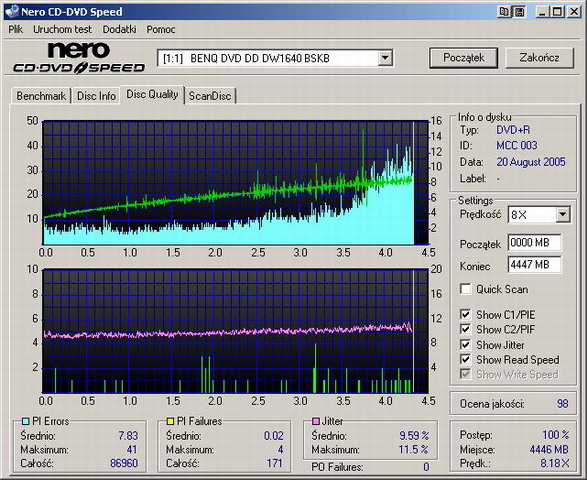Uncheck Show C1/PIE option

[465, 314]
